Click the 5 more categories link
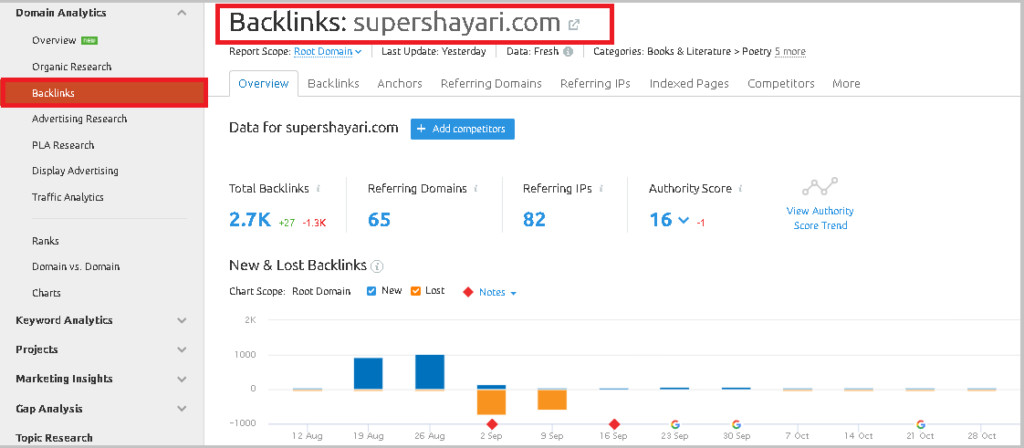 pyautogui.click(x=790, y=52)
